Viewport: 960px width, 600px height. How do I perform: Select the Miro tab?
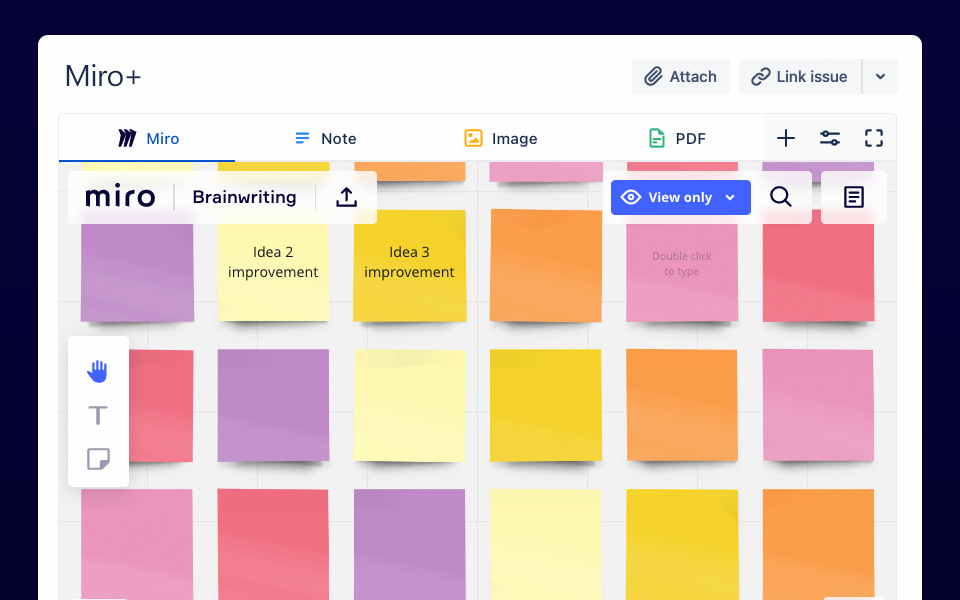click(147, 138)
